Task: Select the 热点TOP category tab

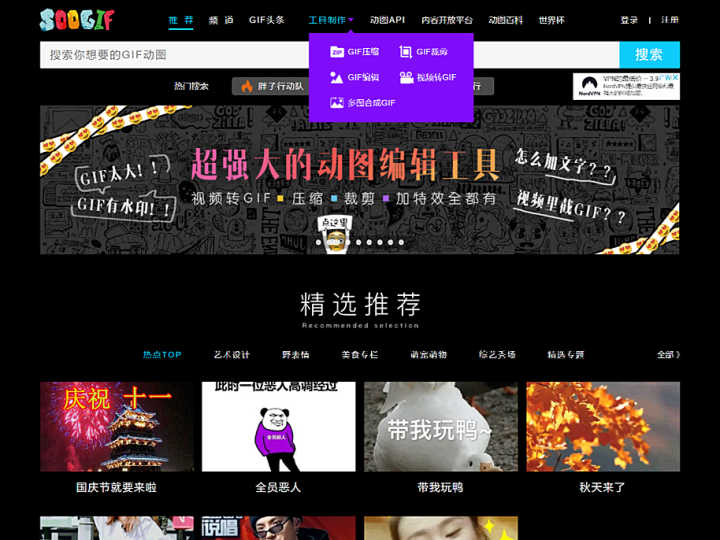Action: pos(162,354)
